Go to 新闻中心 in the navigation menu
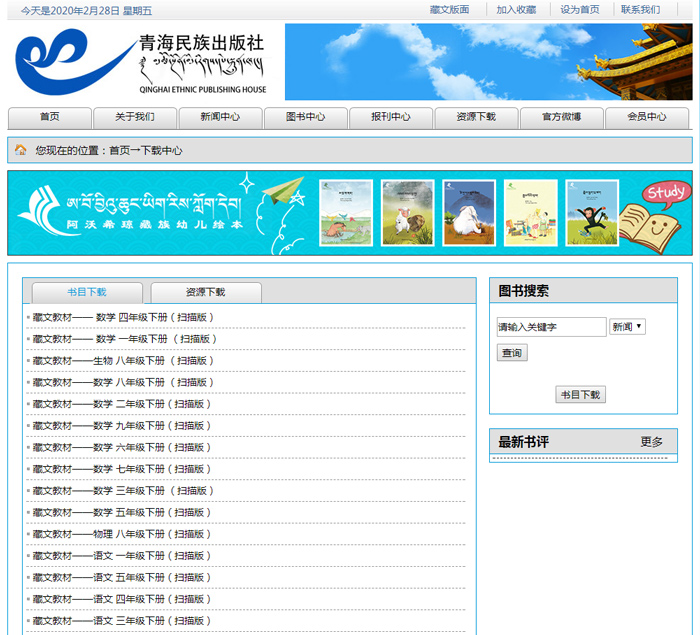Image resolution: width=700 pixels, height=635 pixels. (x=220, y=117)
